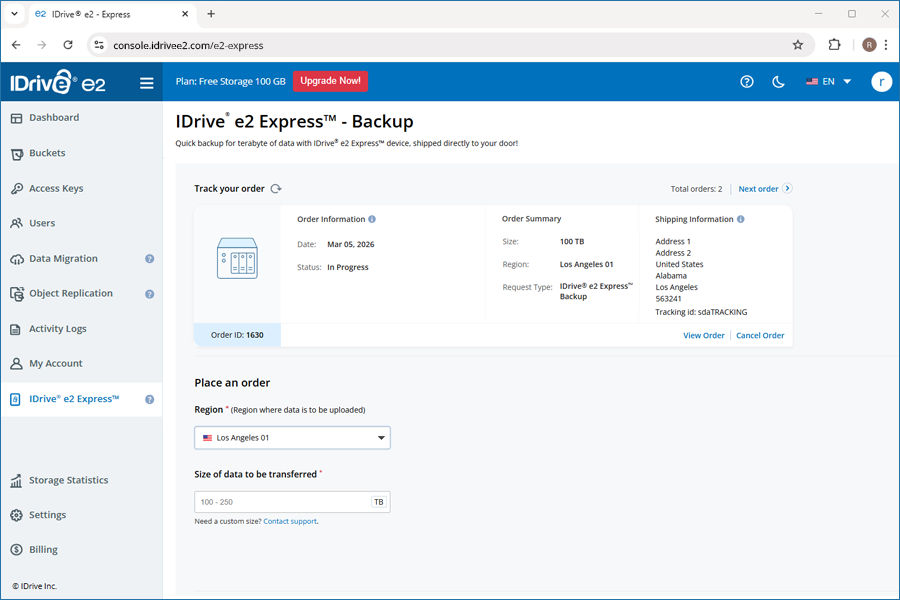Viewport: 900px width, 600px height.
Task: Open a new browser tab
Action: [211, 14]
